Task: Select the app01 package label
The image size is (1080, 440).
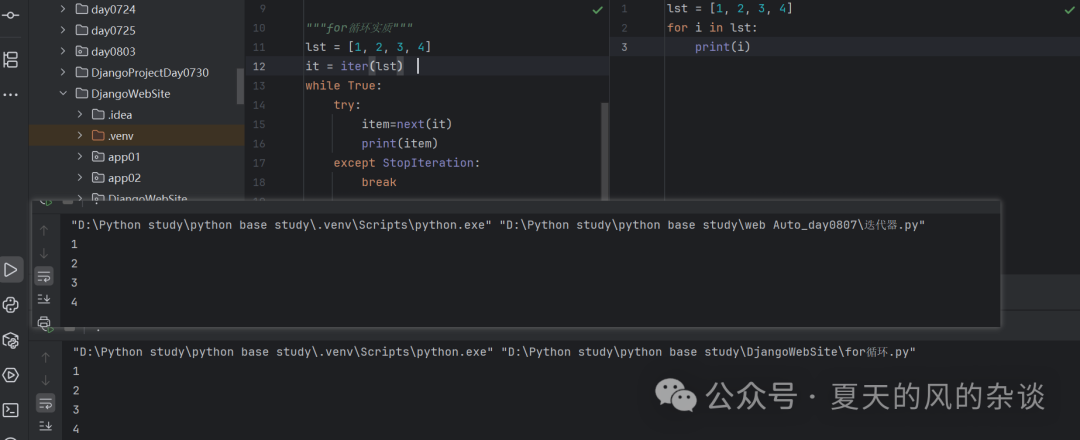Action: [x=124, y=157]
